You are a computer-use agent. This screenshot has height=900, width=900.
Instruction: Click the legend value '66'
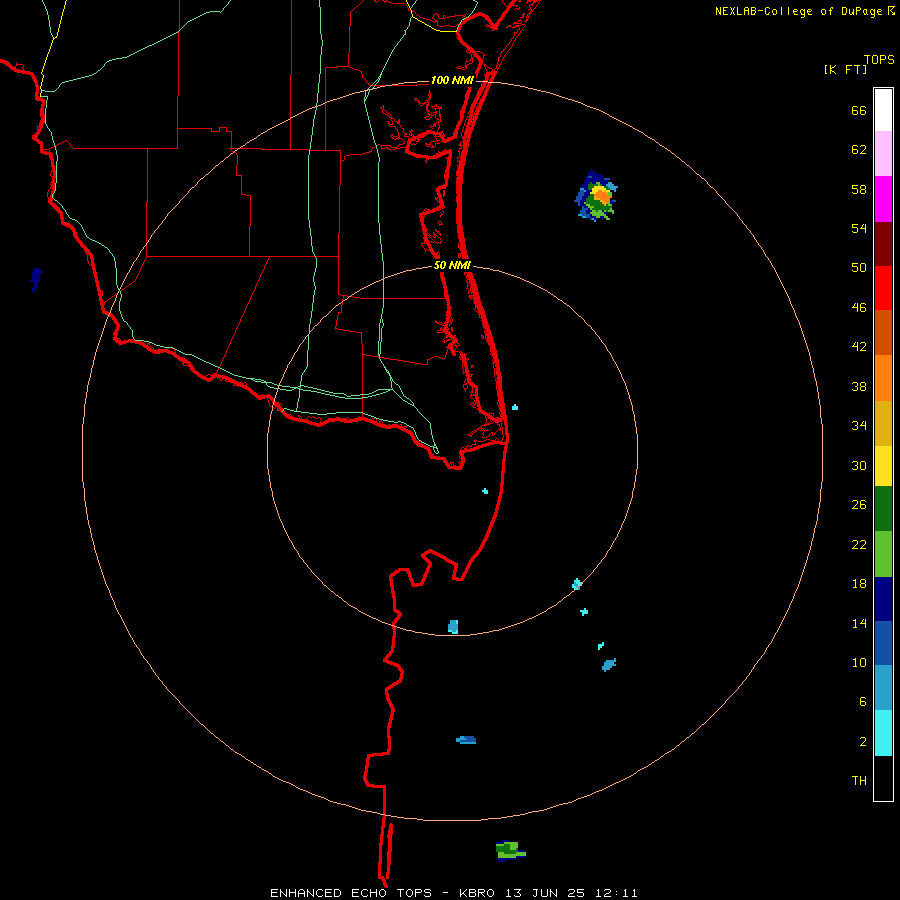tap(859, 110)
